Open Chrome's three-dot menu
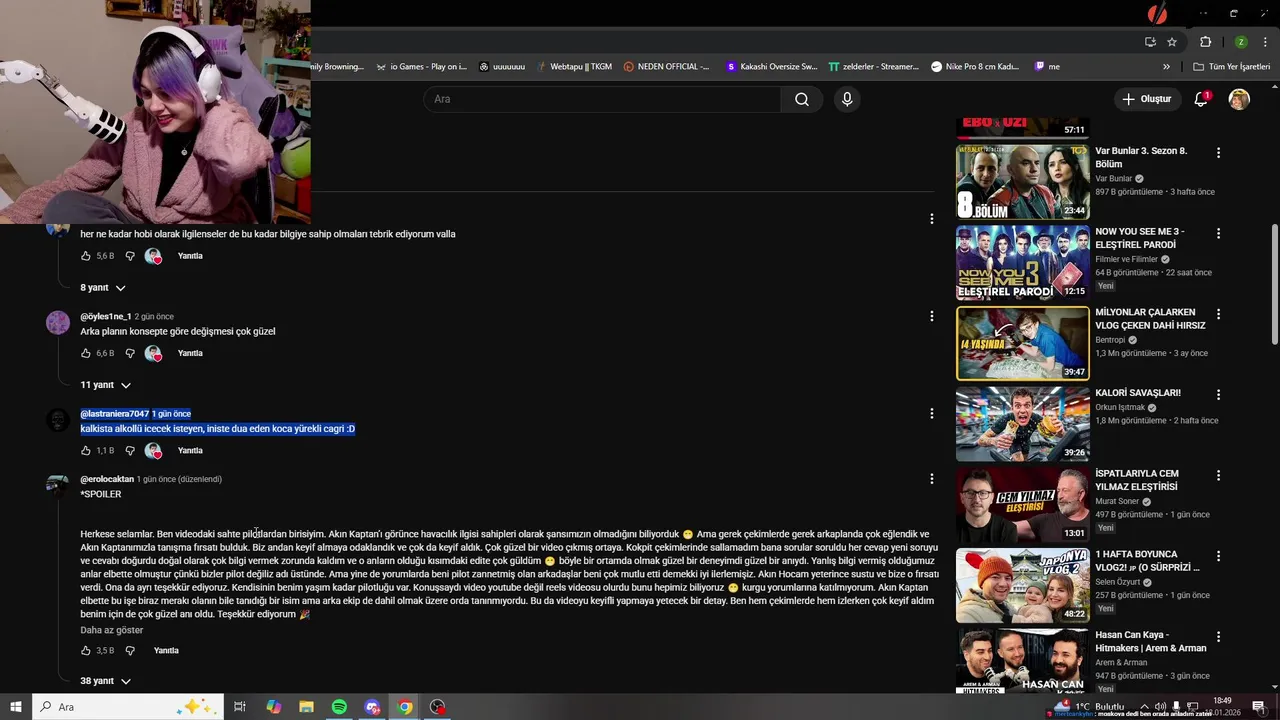The width and height of the screenshot is (1280, 720). click(x=1265, y=42)
